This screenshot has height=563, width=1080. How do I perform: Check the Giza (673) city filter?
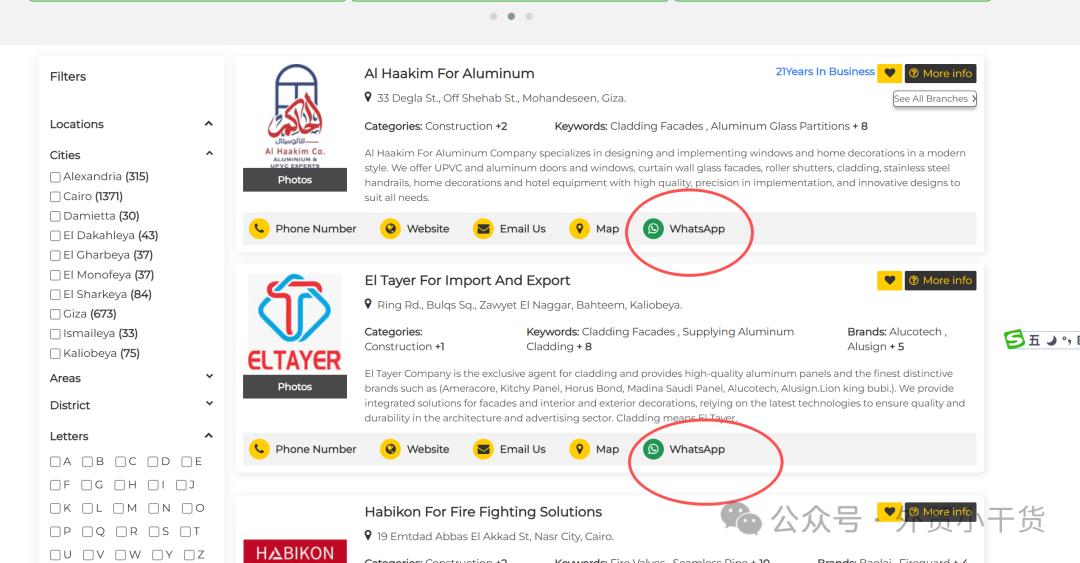point(55,314)
